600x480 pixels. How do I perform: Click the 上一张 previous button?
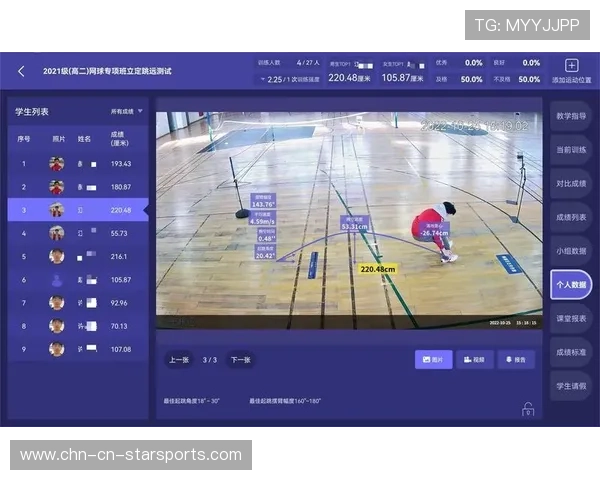178,359
